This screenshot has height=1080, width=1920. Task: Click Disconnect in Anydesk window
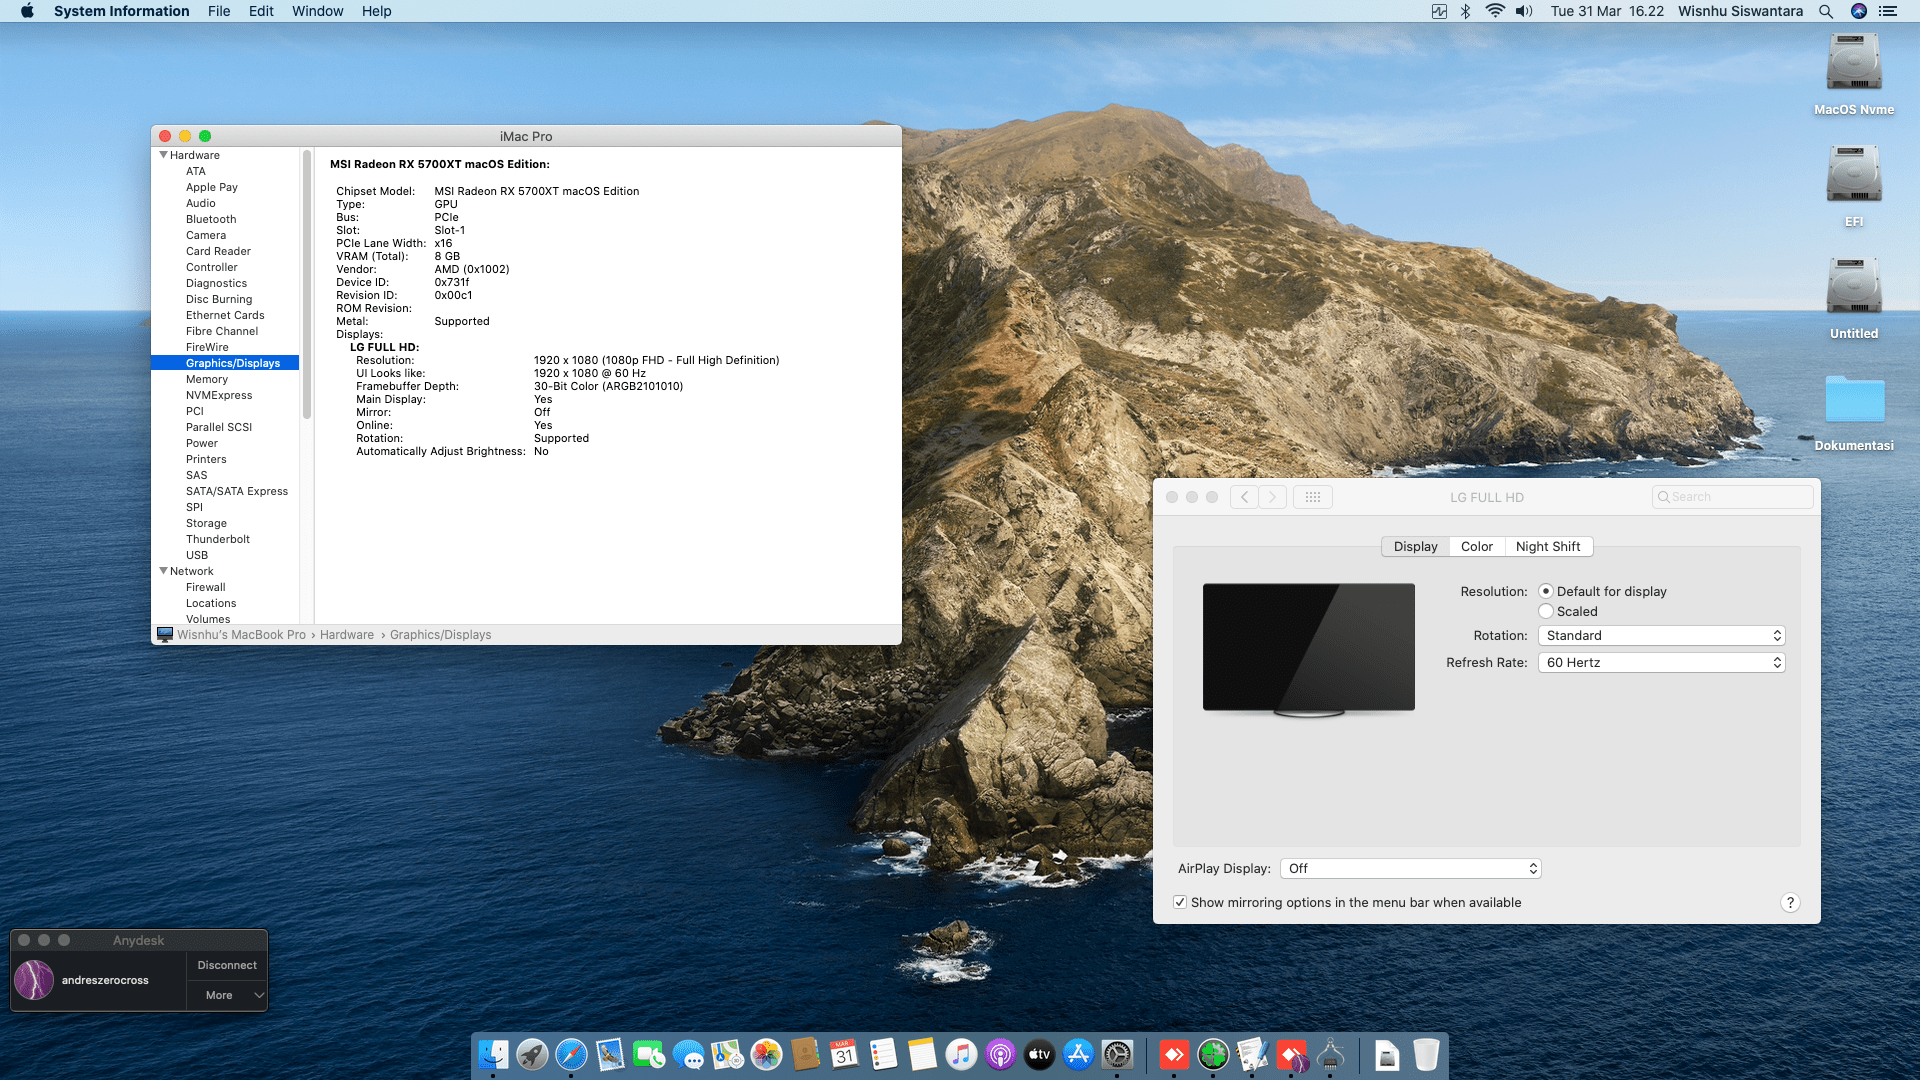coord(227,966)
